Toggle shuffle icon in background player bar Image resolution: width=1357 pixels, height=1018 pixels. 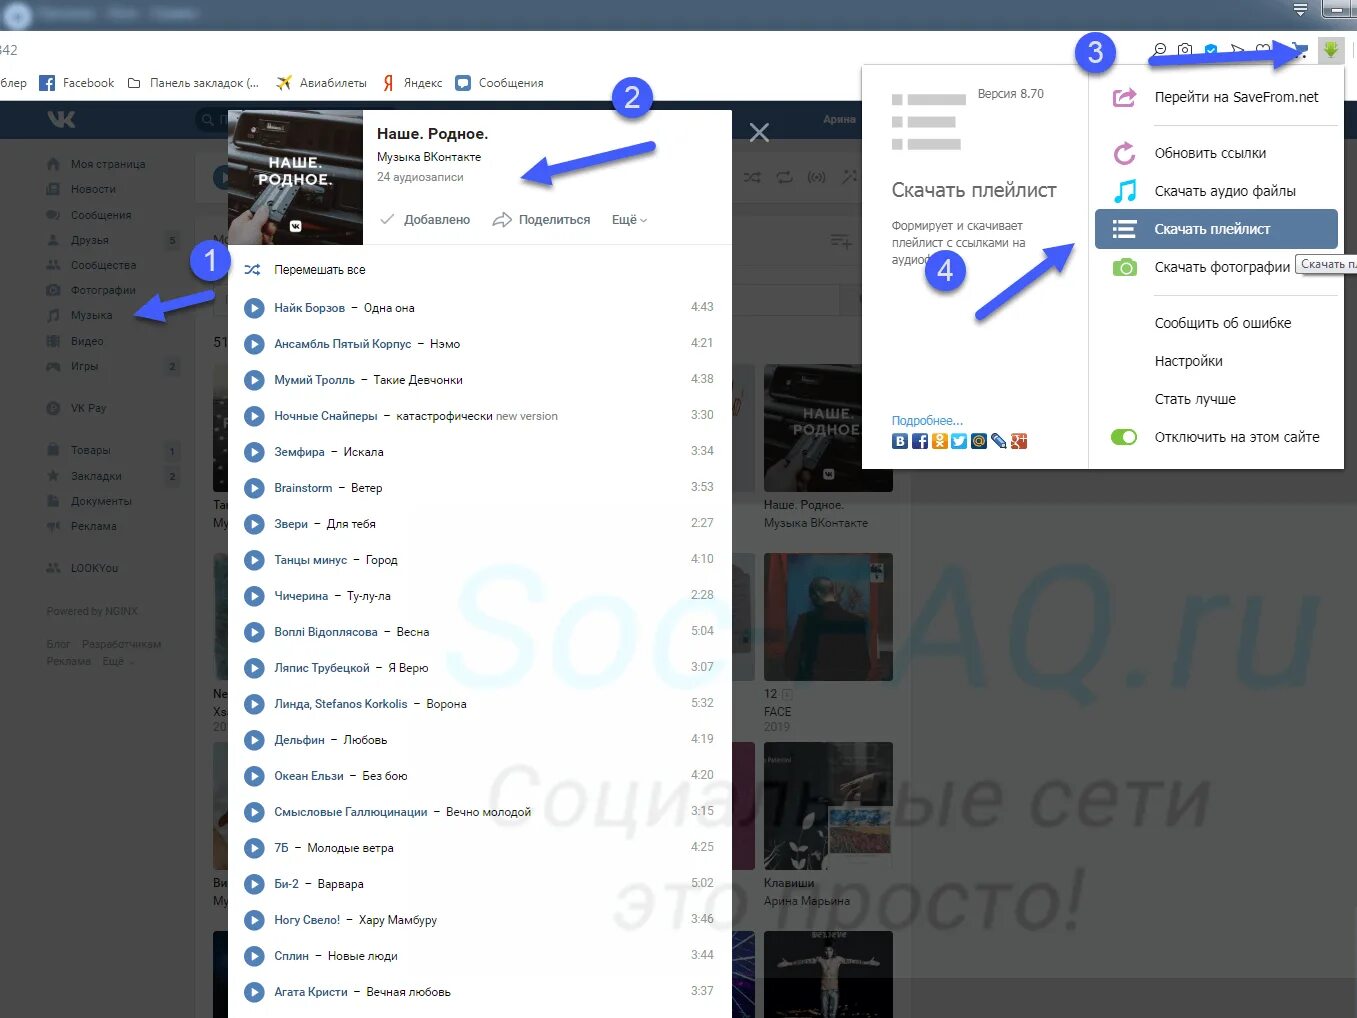(x=752, y=177)
